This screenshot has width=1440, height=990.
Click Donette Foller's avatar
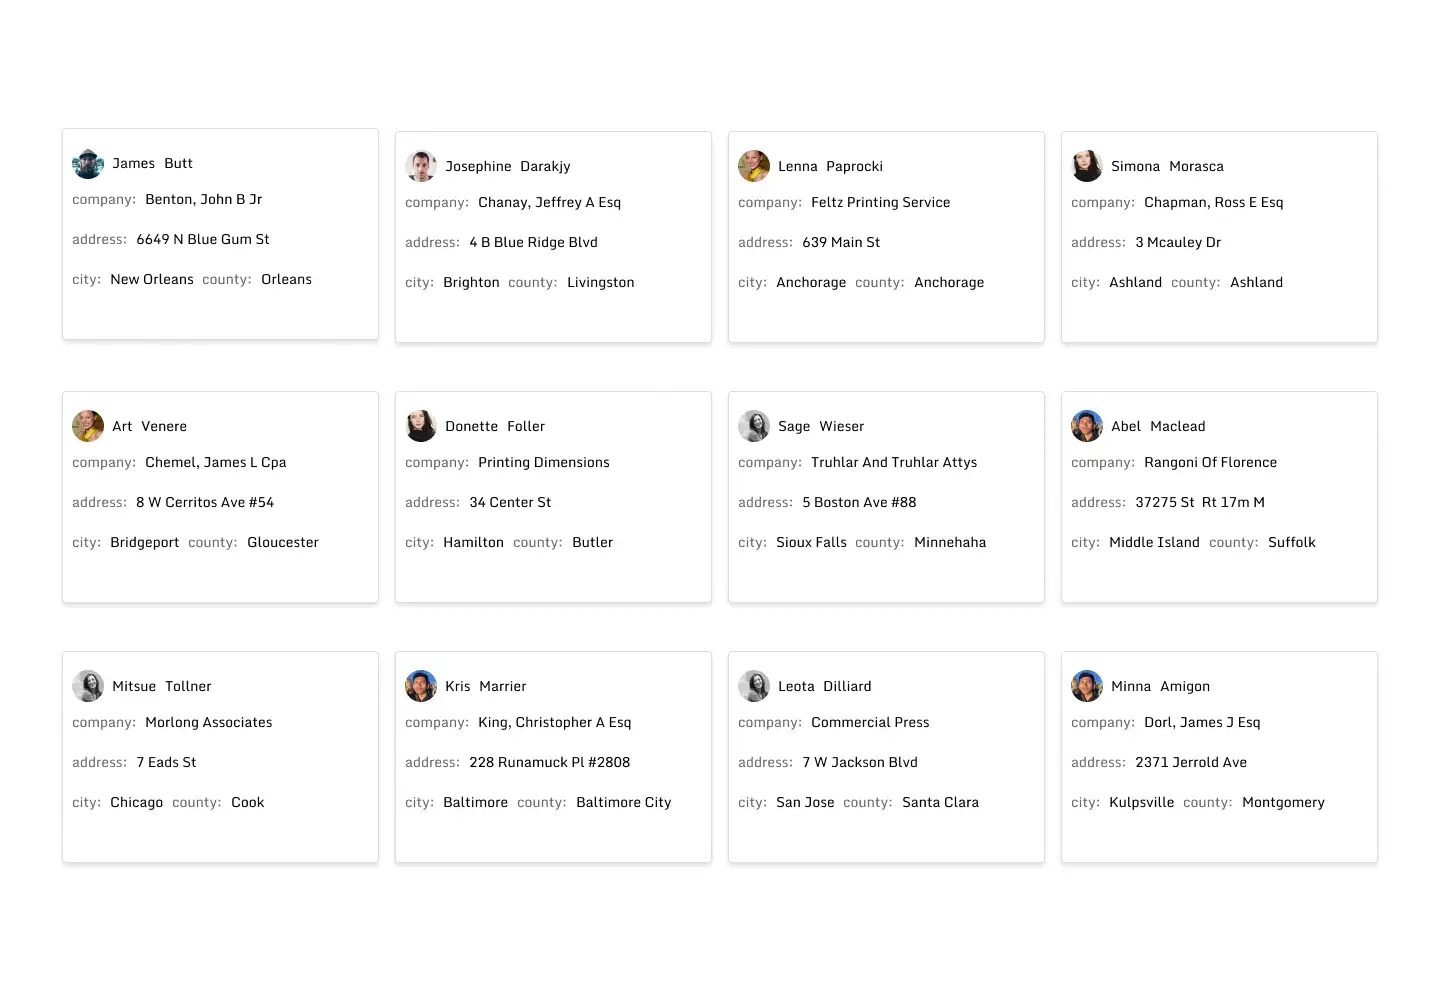click(x=421, y=427)
